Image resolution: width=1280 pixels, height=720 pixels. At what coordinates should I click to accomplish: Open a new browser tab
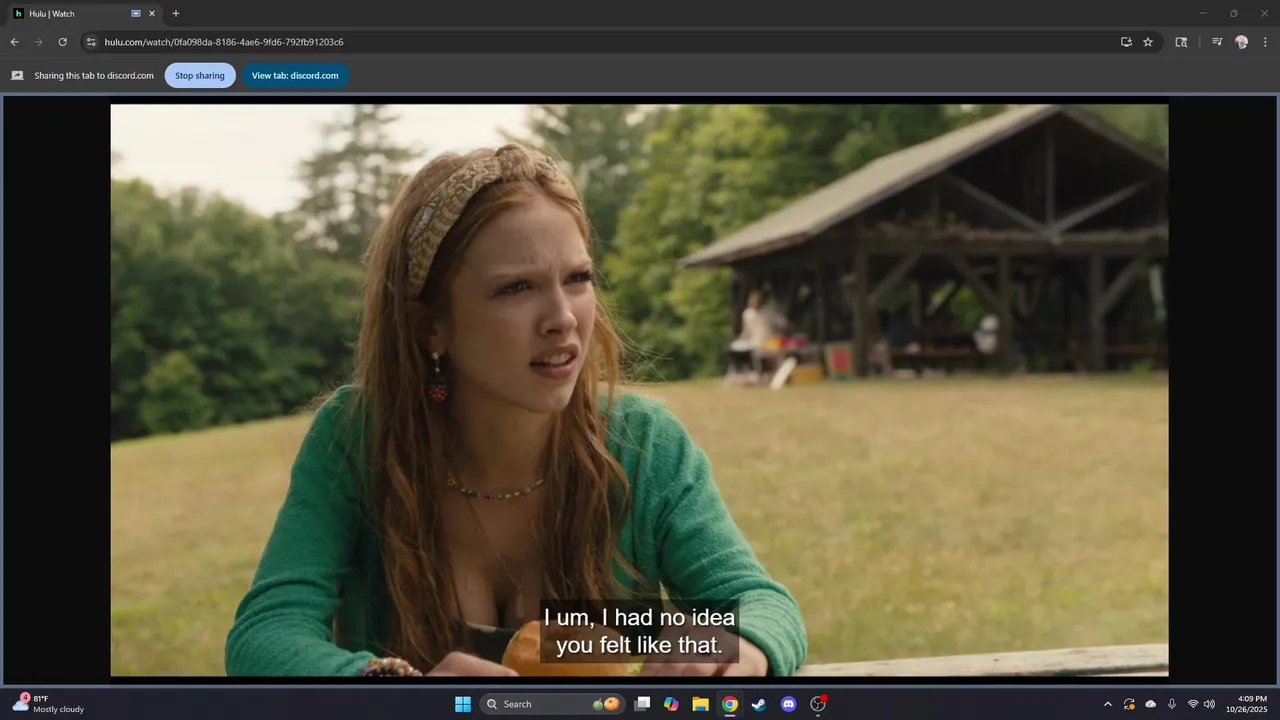tap(176, 14)
